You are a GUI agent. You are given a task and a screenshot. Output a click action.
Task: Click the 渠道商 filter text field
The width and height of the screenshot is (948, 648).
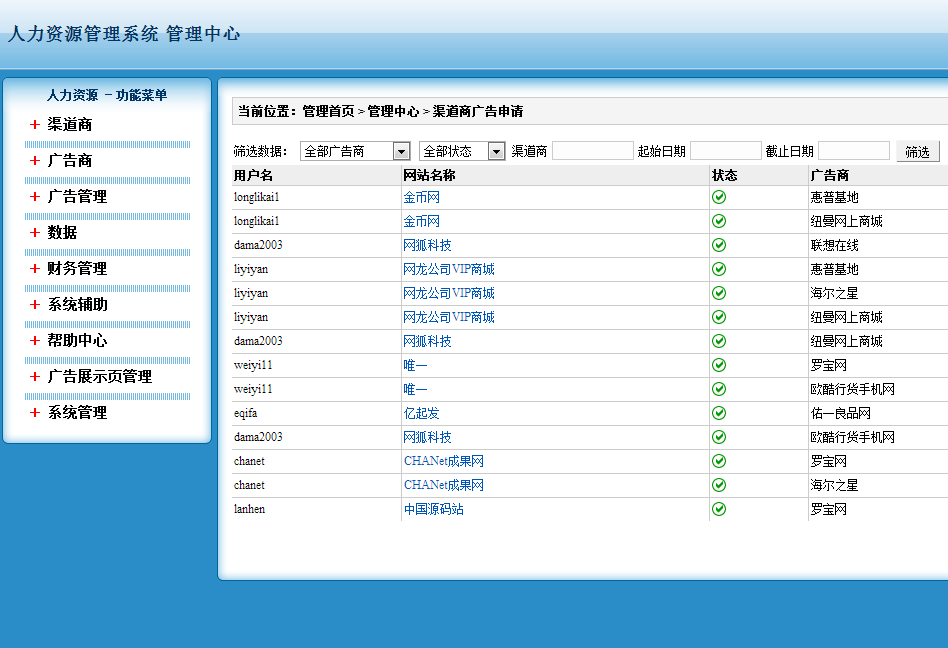click(592, 151)
